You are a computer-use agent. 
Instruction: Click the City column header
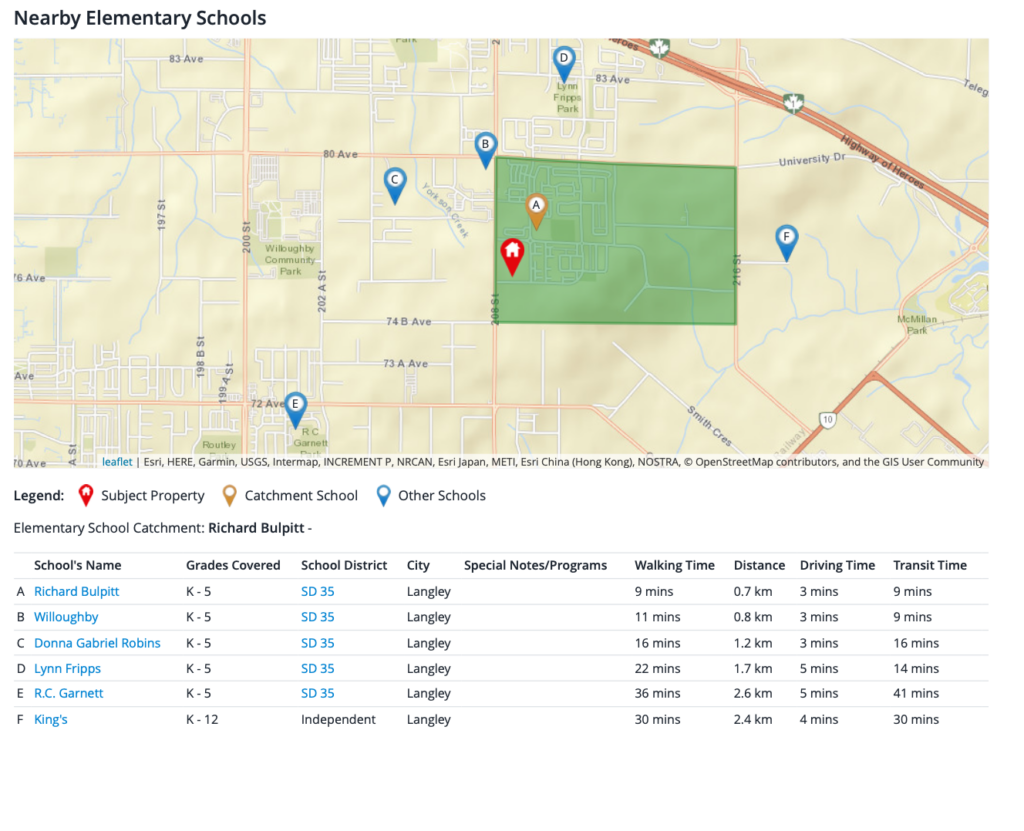(418, 565)
